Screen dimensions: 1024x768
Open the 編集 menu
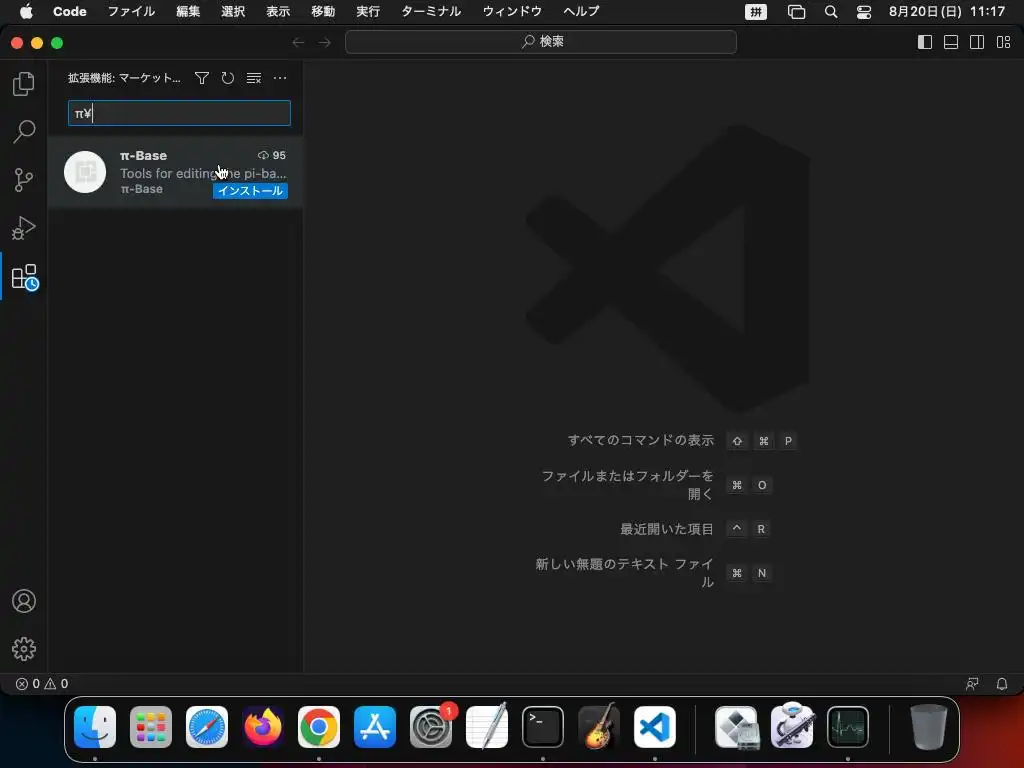[x=188, y=11]
